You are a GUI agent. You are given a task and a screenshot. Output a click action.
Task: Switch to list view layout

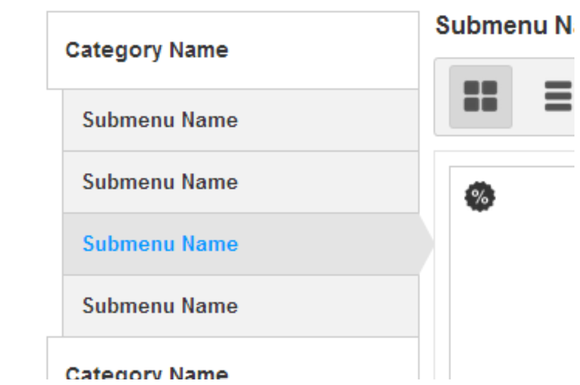click(x=559, y=97)
